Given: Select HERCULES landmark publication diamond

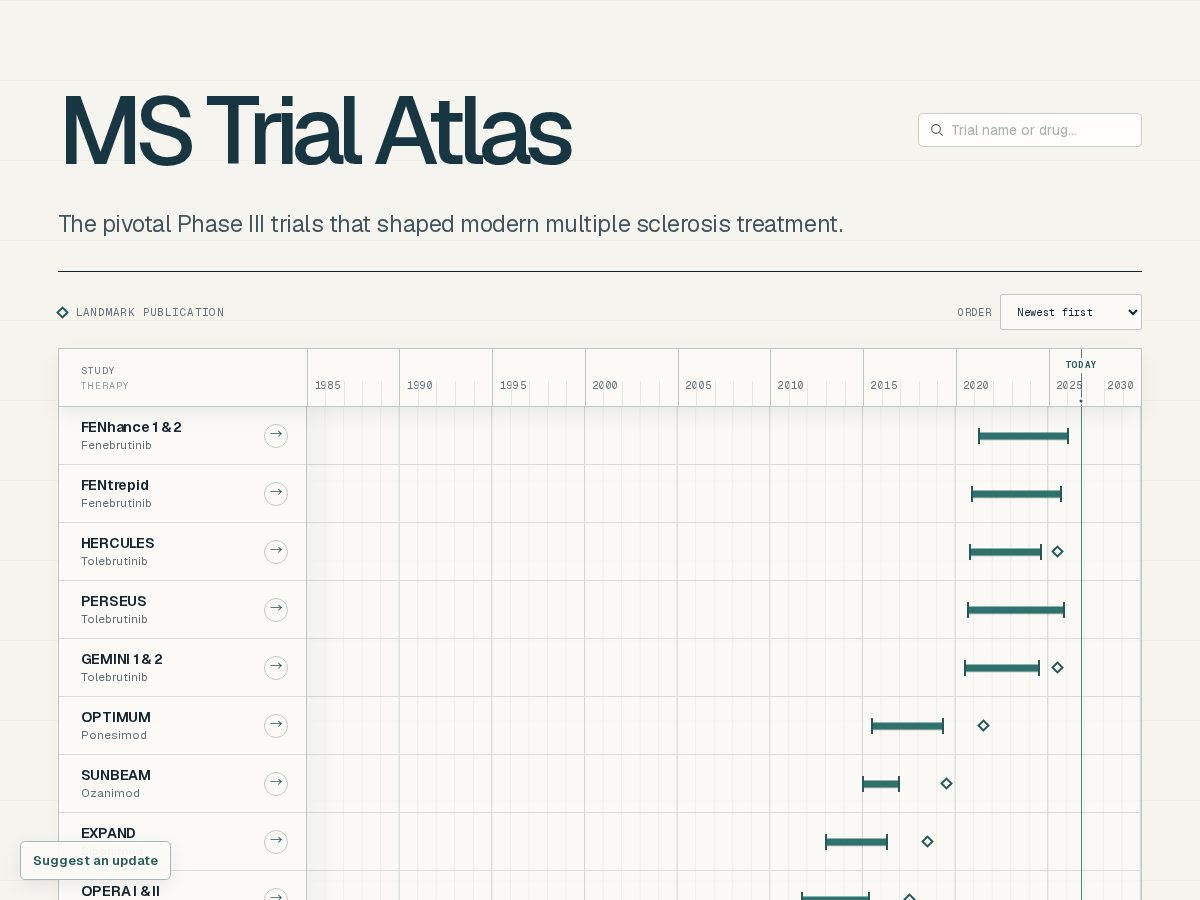Looking at the screenshot, I should pyautogui.click(x=1057, y=552).
